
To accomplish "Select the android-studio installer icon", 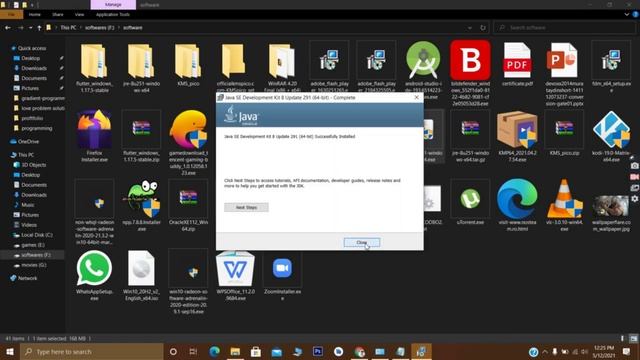I will [423, 60].
